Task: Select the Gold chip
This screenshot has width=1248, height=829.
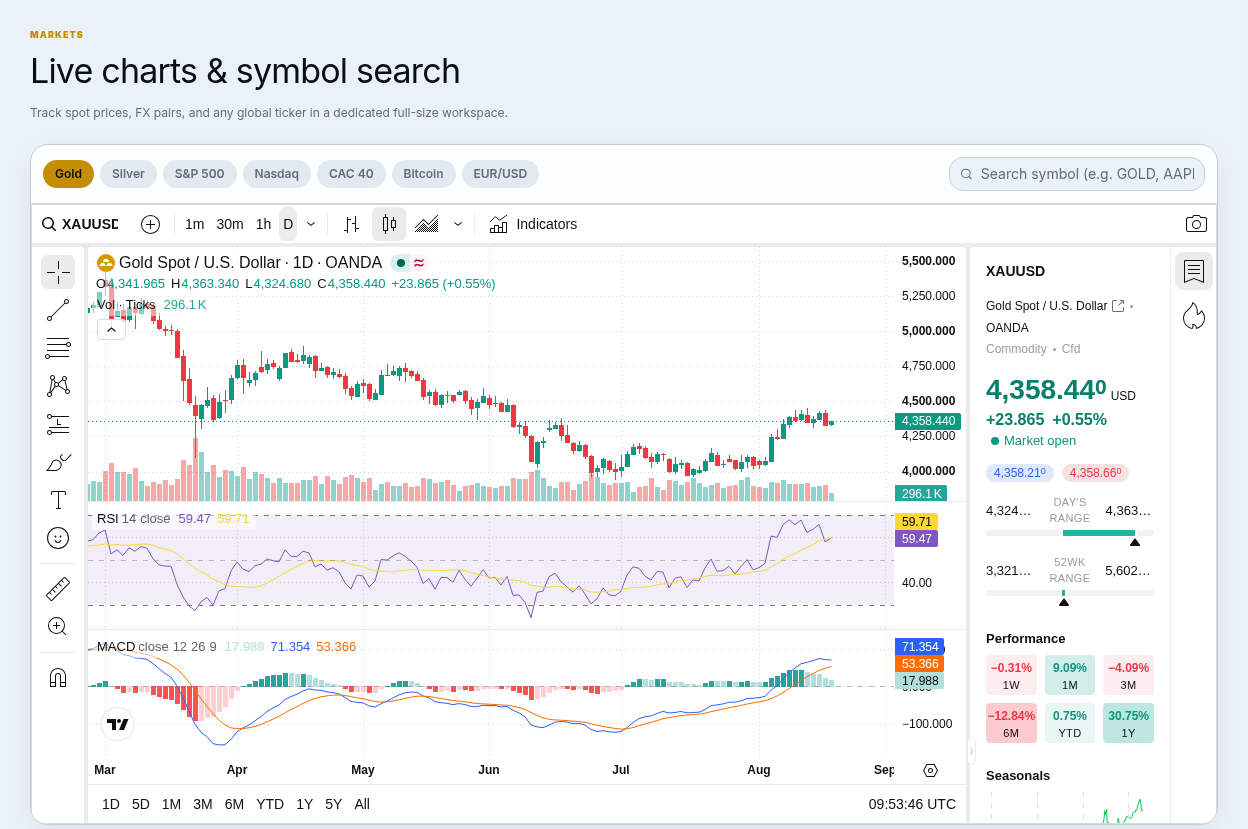Action: tap(68, 174)
